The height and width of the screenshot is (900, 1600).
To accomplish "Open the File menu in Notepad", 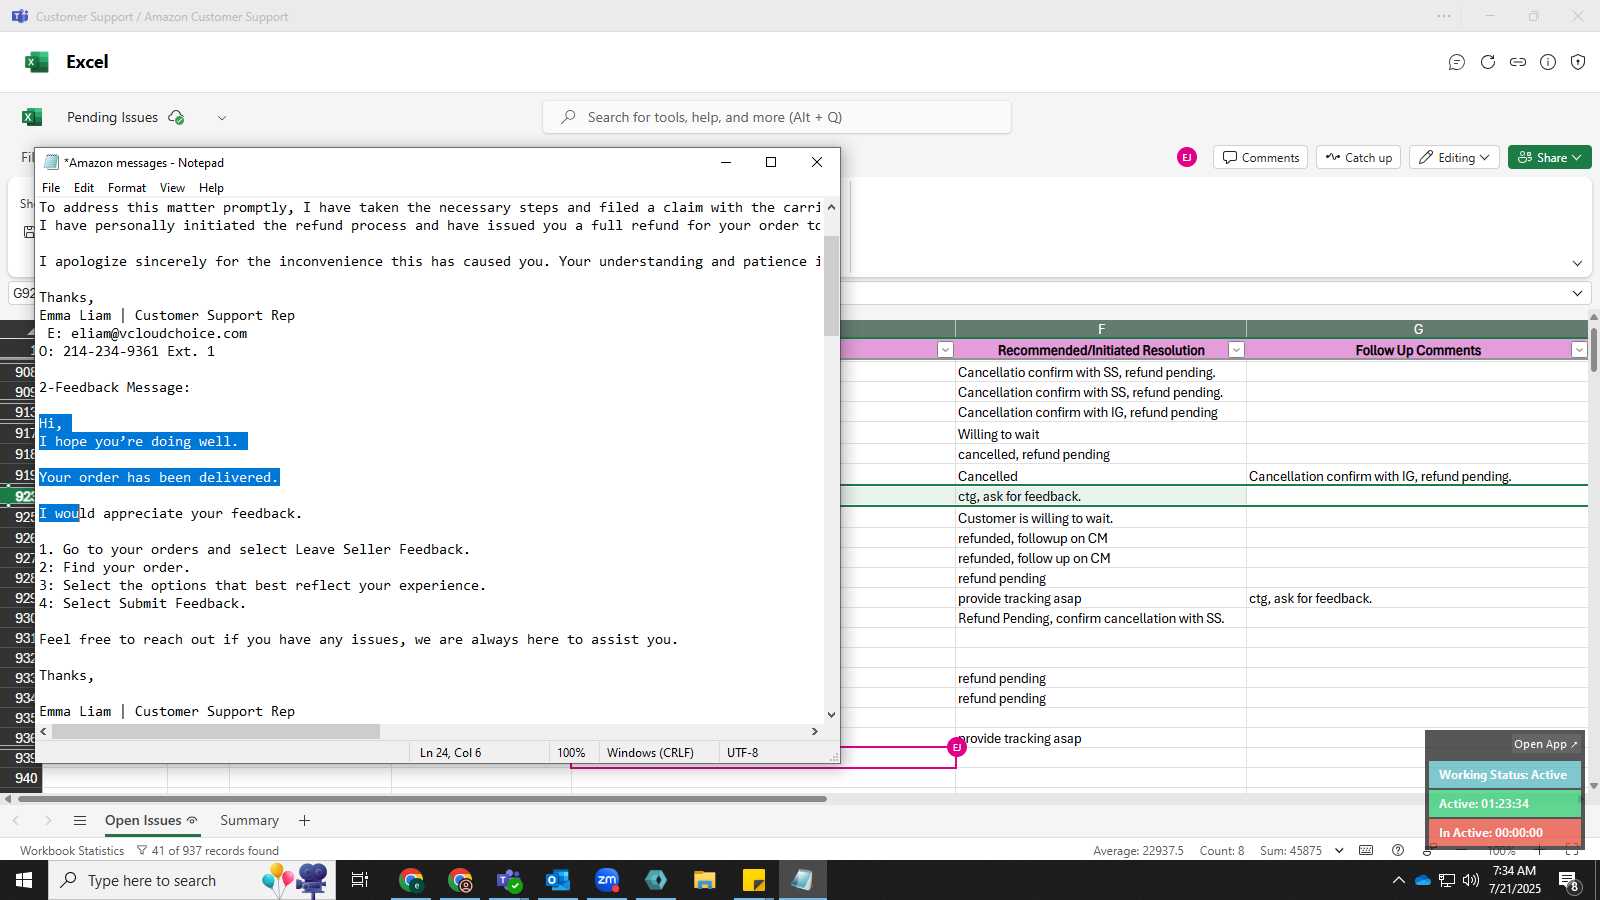I will coord(51,187).
